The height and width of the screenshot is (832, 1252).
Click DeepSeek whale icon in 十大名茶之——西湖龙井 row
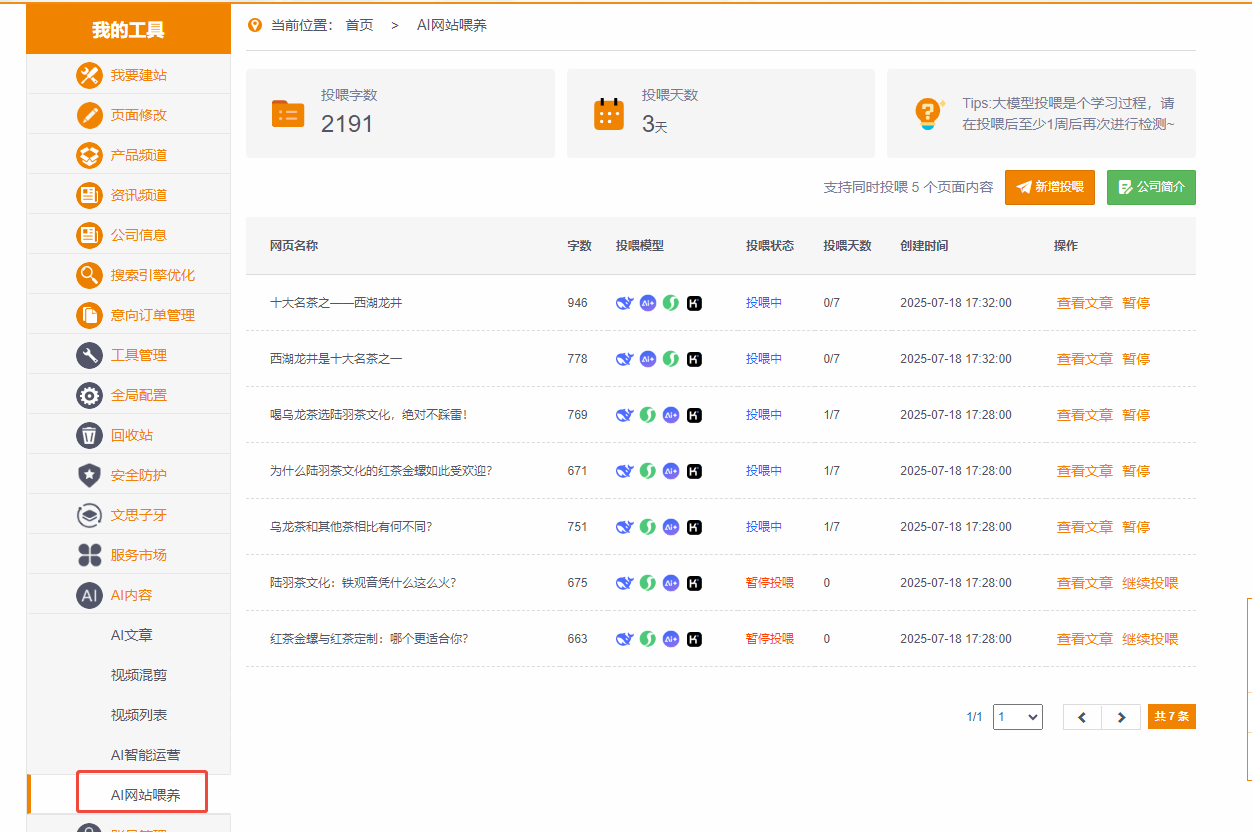pos(624,303)
